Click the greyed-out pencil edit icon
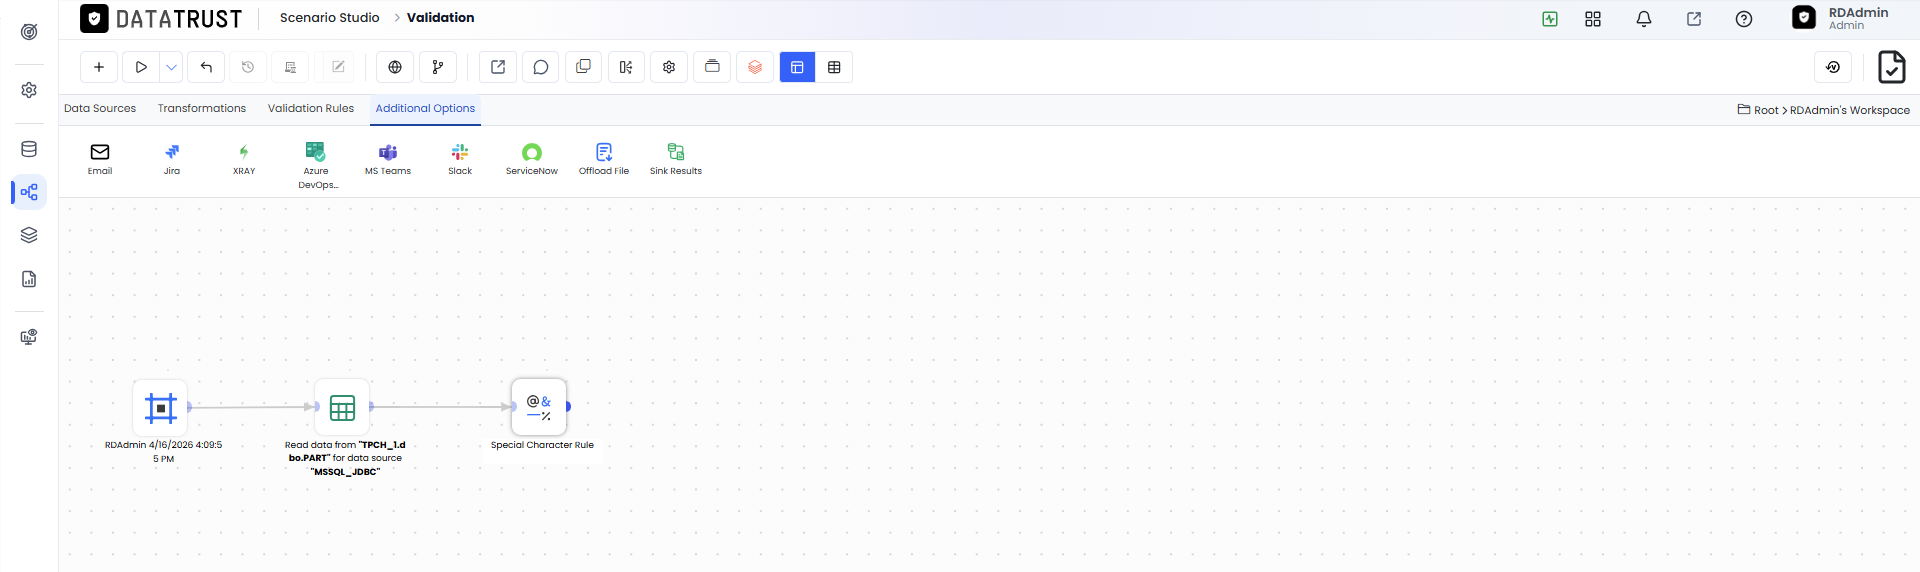 (338, 67)
